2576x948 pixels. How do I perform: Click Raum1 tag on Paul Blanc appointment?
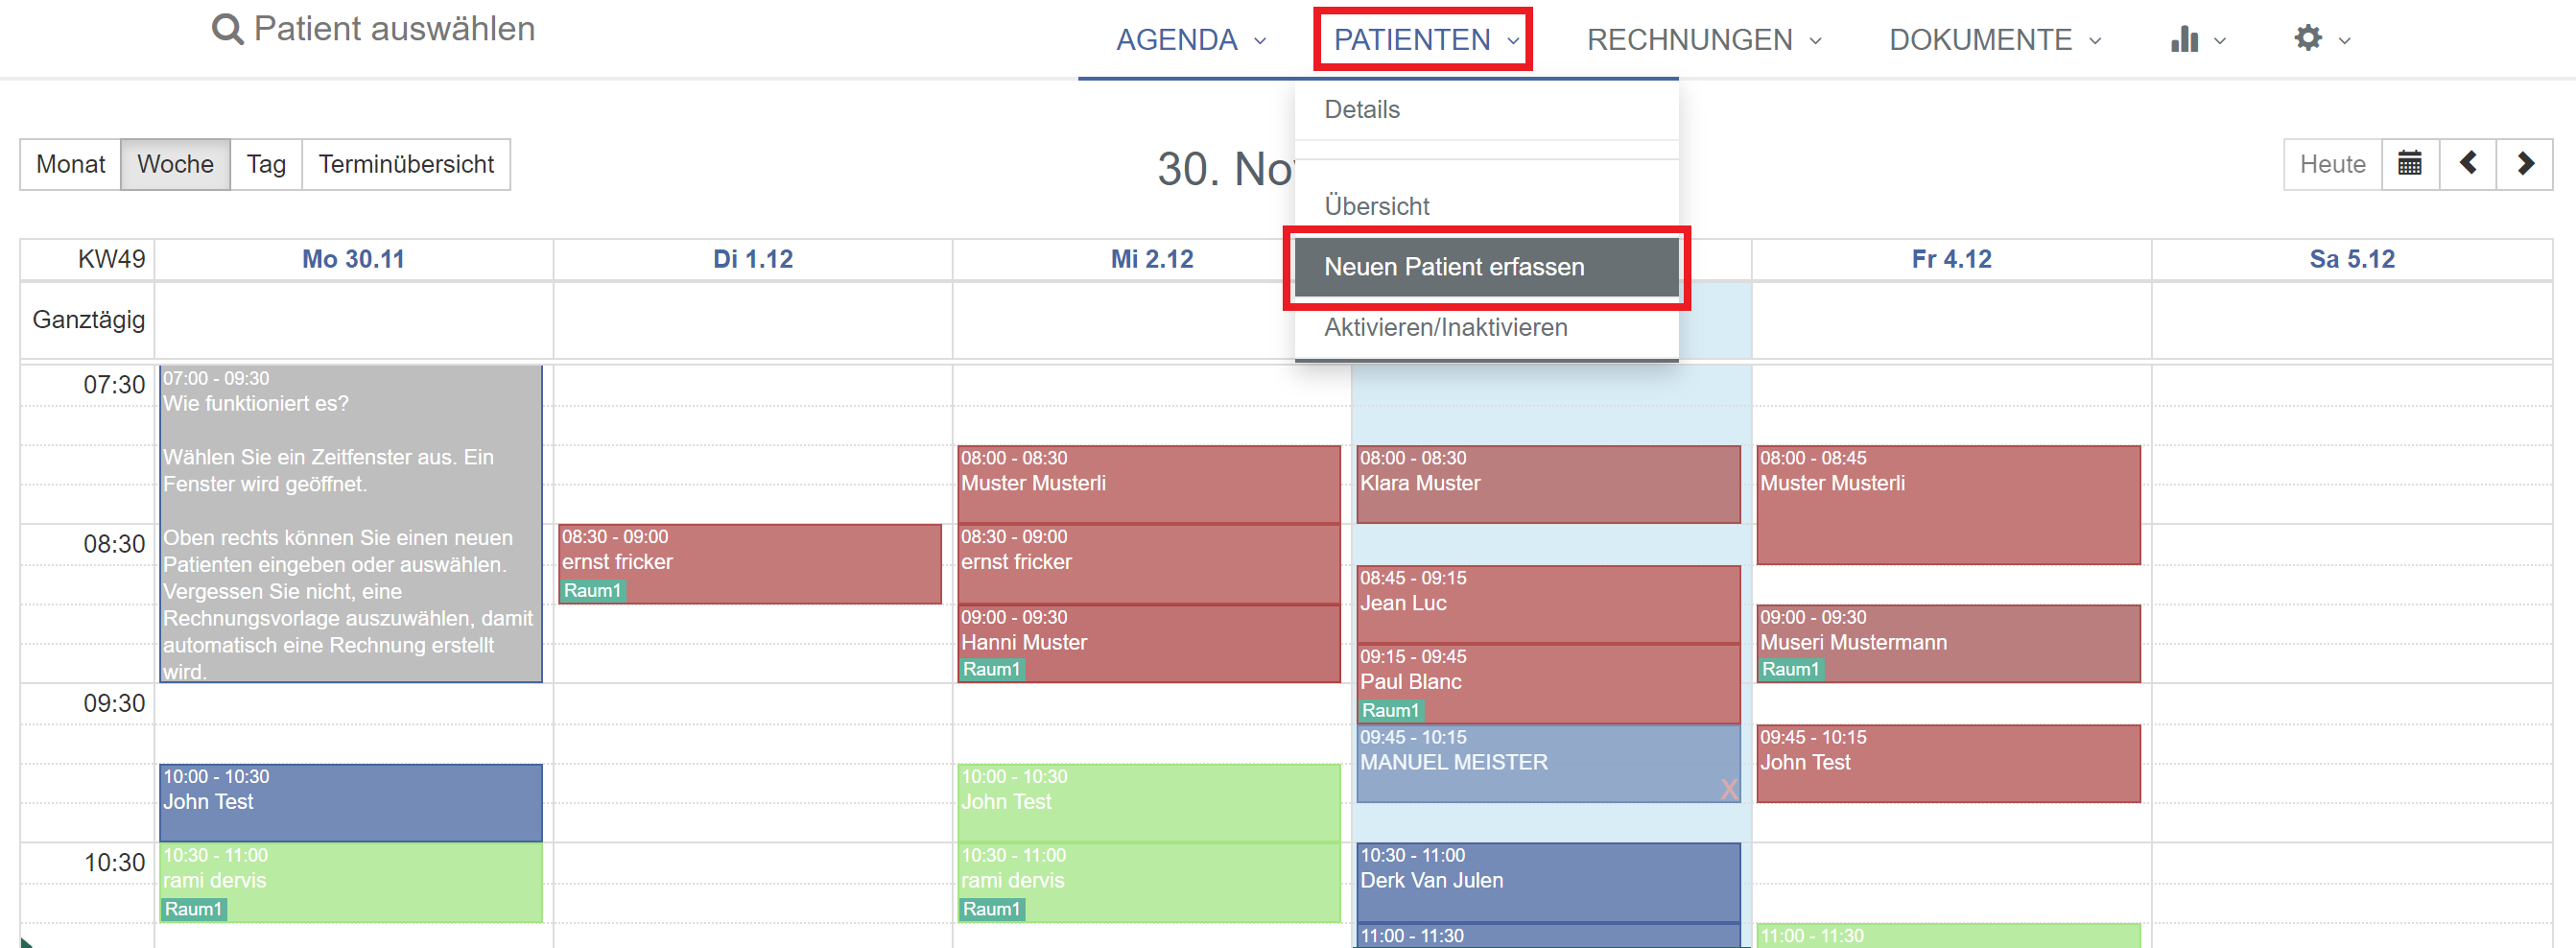[x=1390, y=710]
